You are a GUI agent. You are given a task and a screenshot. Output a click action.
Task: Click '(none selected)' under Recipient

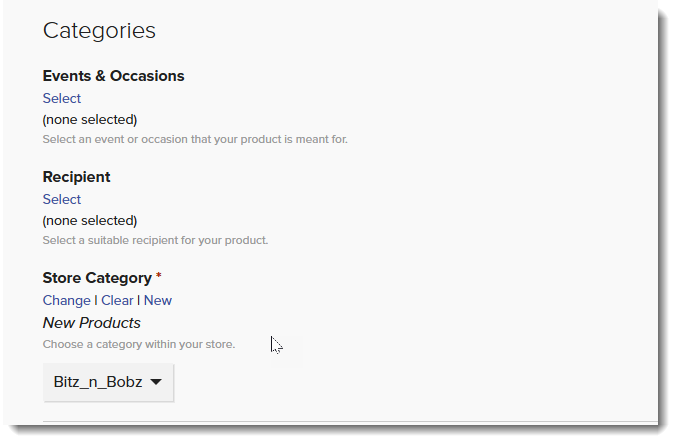pos(90,220)
